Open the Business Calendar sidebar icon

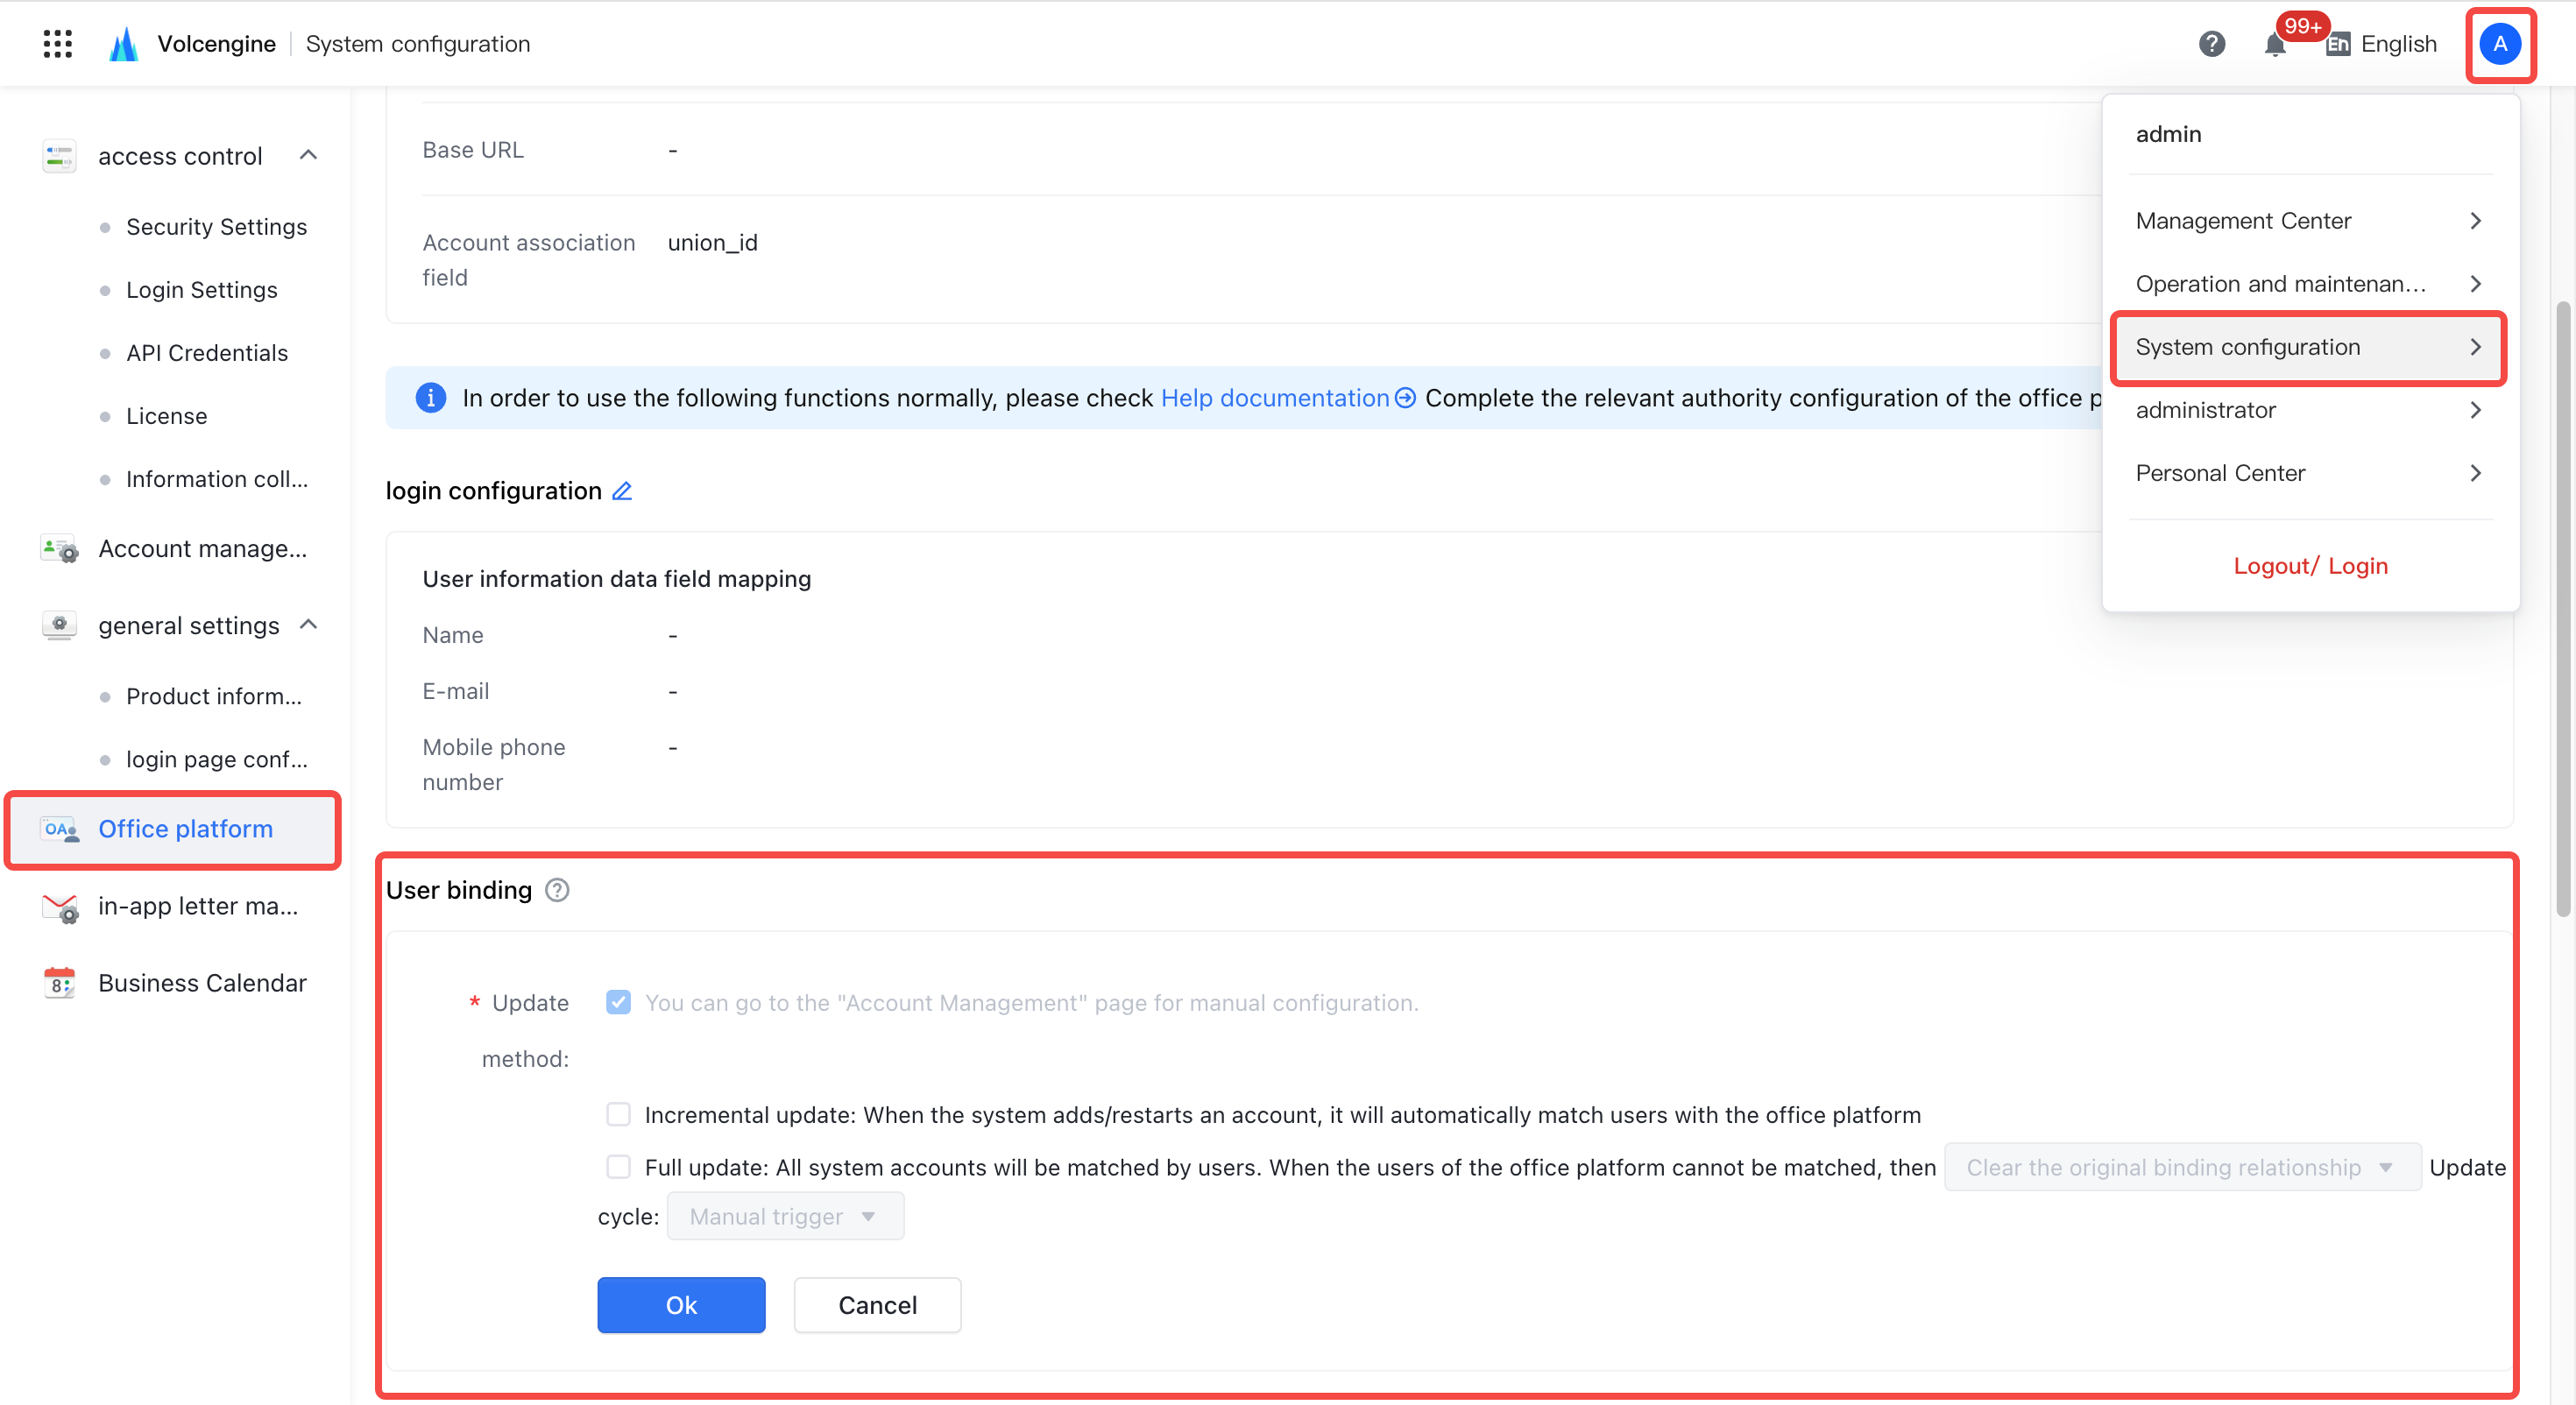click(x=60, y=983)
